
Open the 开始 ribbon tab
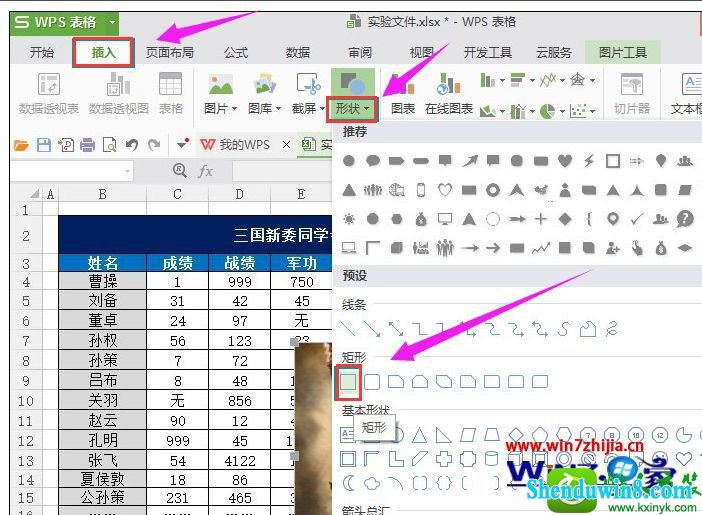42,52
